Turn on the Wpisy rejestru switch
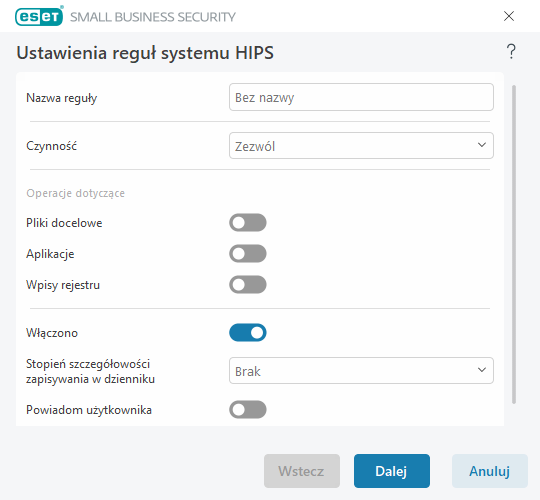This screenshot has height=500, width=540. click(x=248, y=284)
